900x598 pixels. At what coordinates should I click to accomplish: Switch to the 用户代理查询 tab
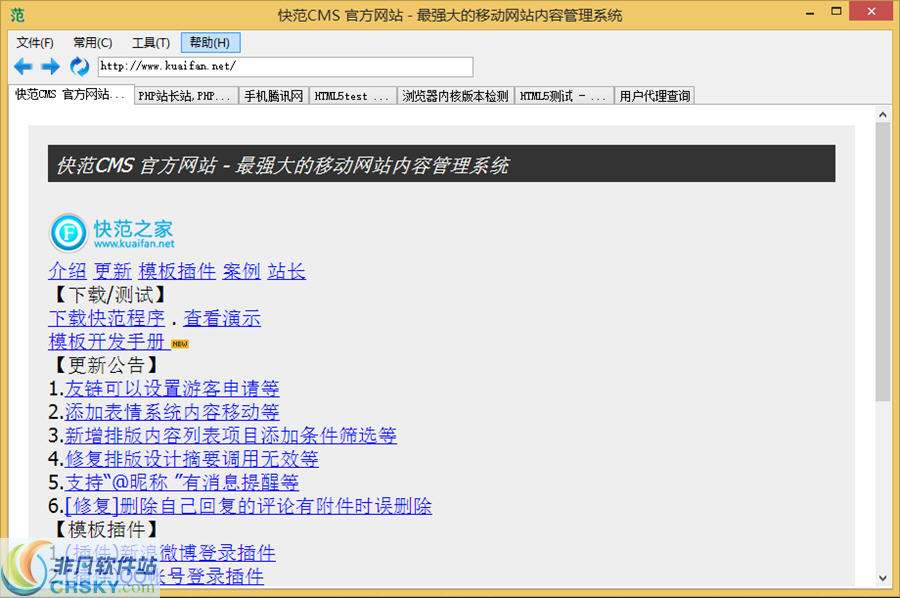coord(654,96)
